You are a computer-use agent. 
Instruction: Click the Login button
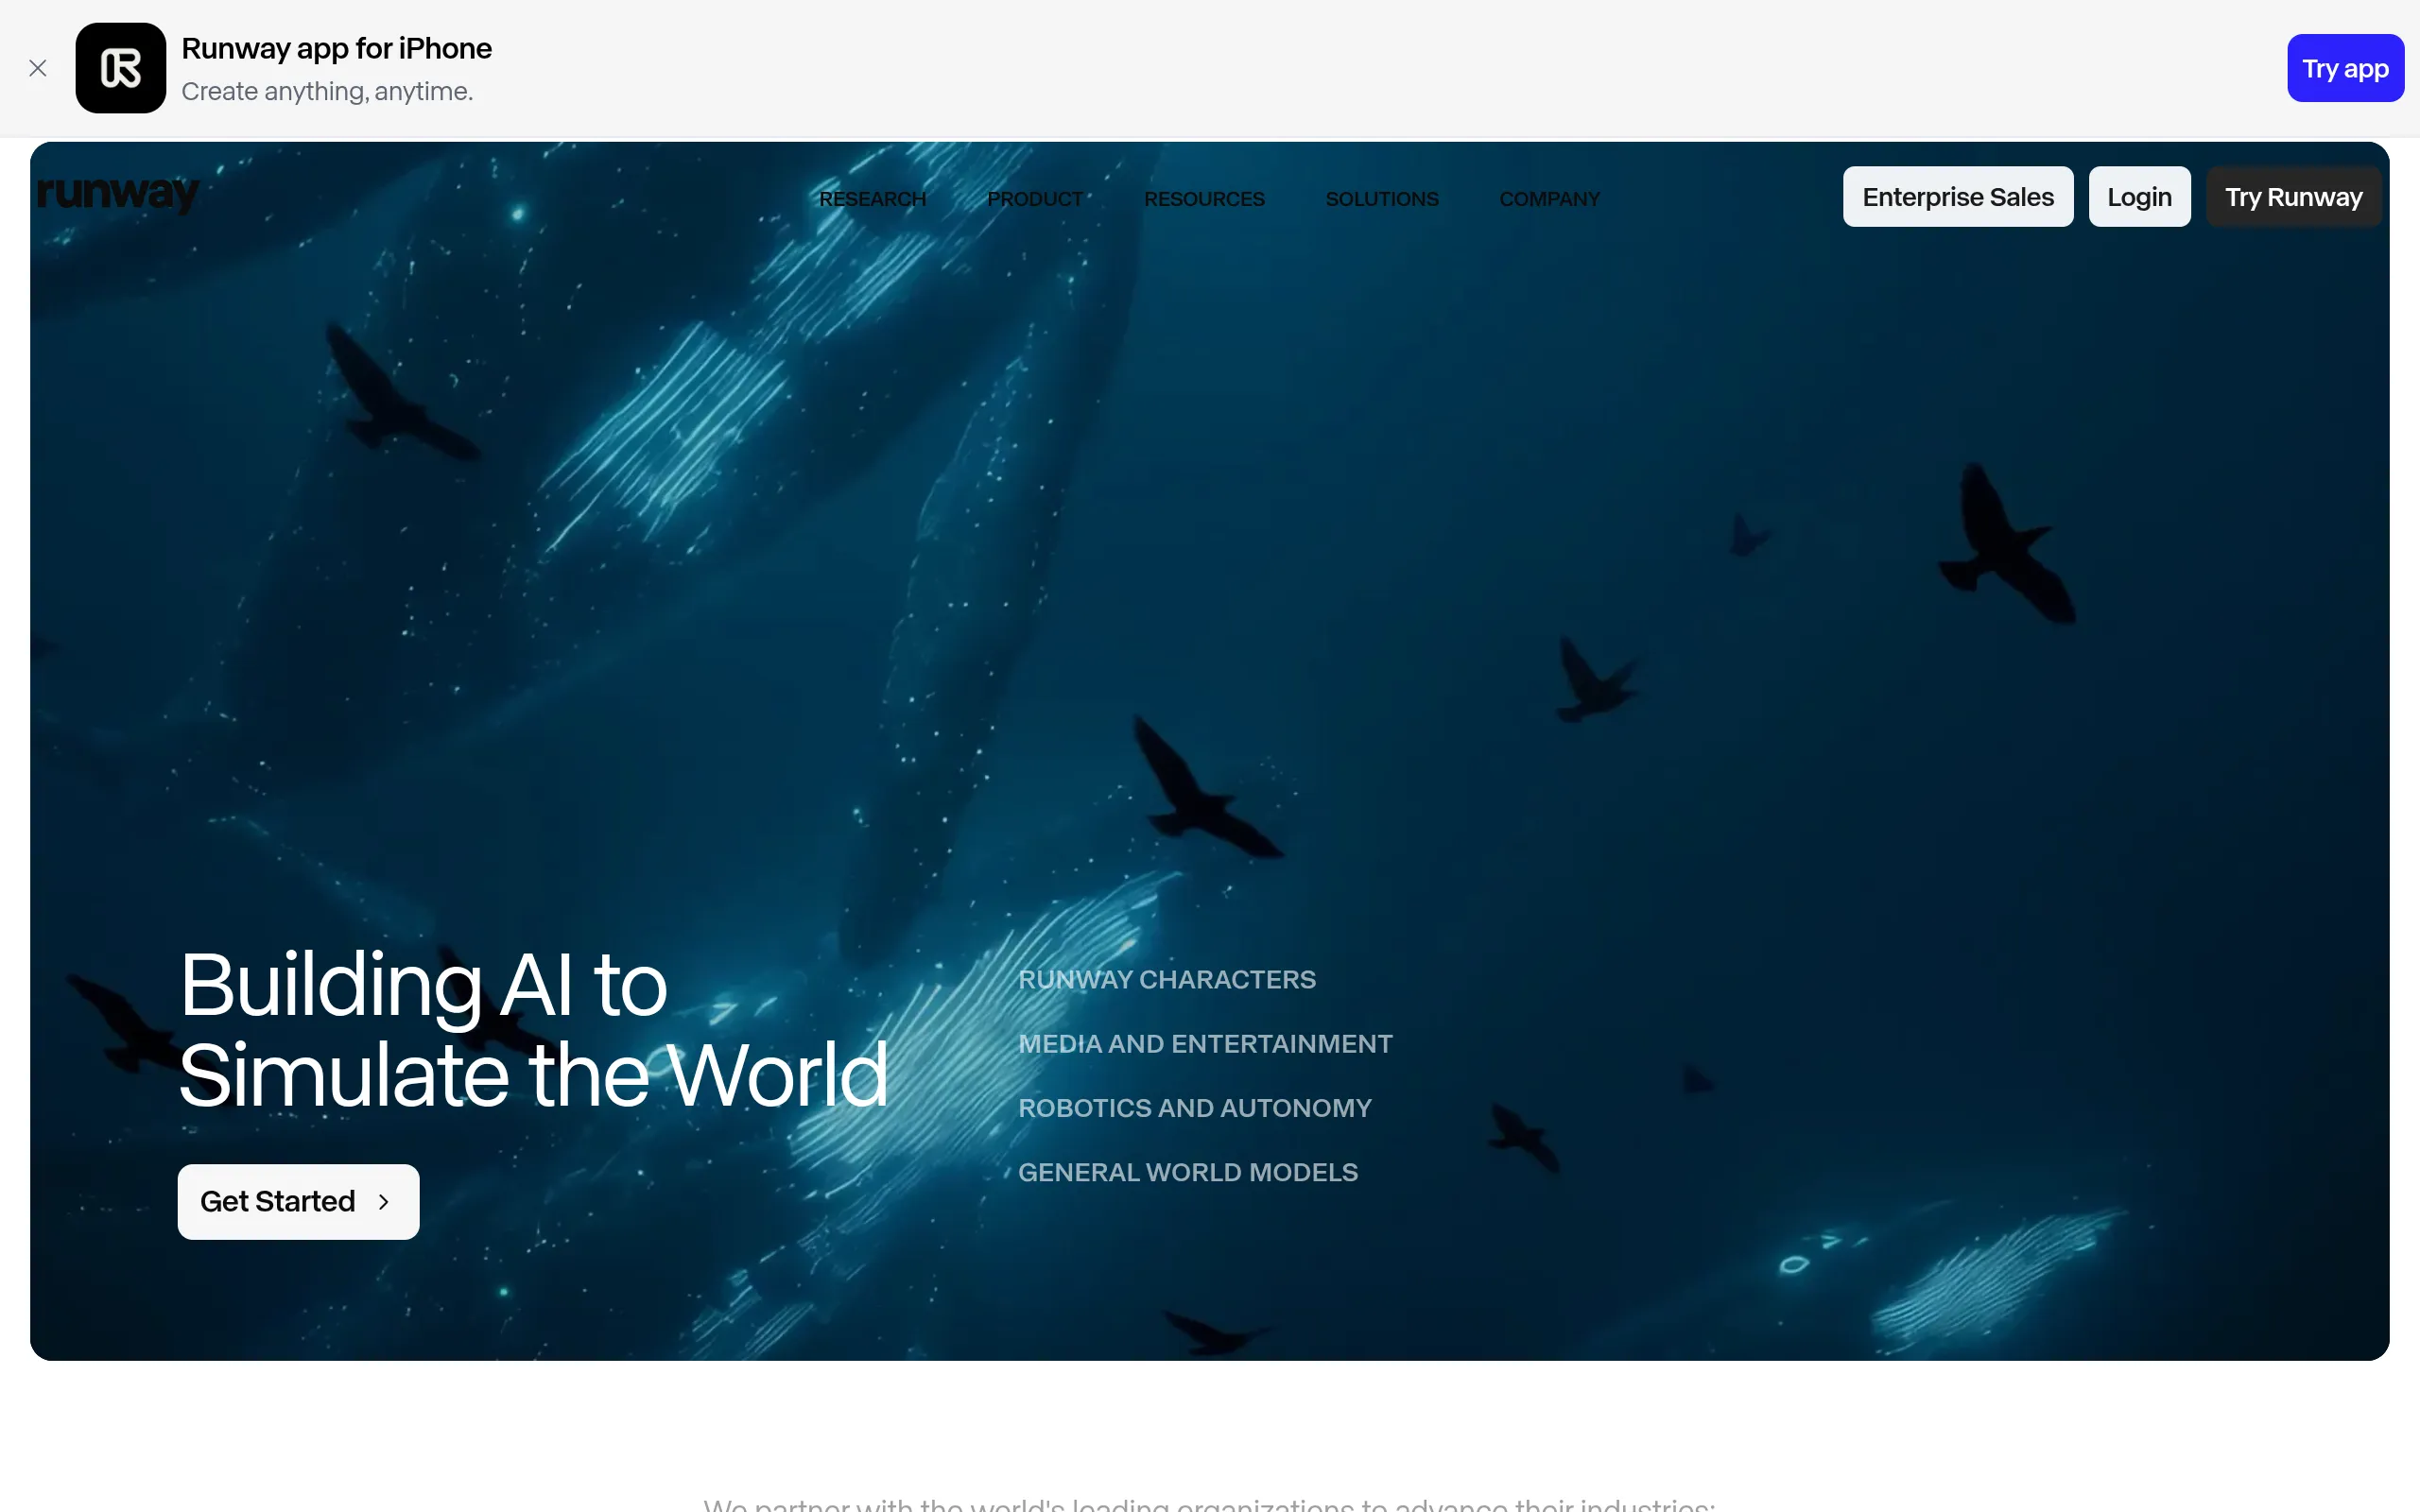click(x=2139, y=197)
